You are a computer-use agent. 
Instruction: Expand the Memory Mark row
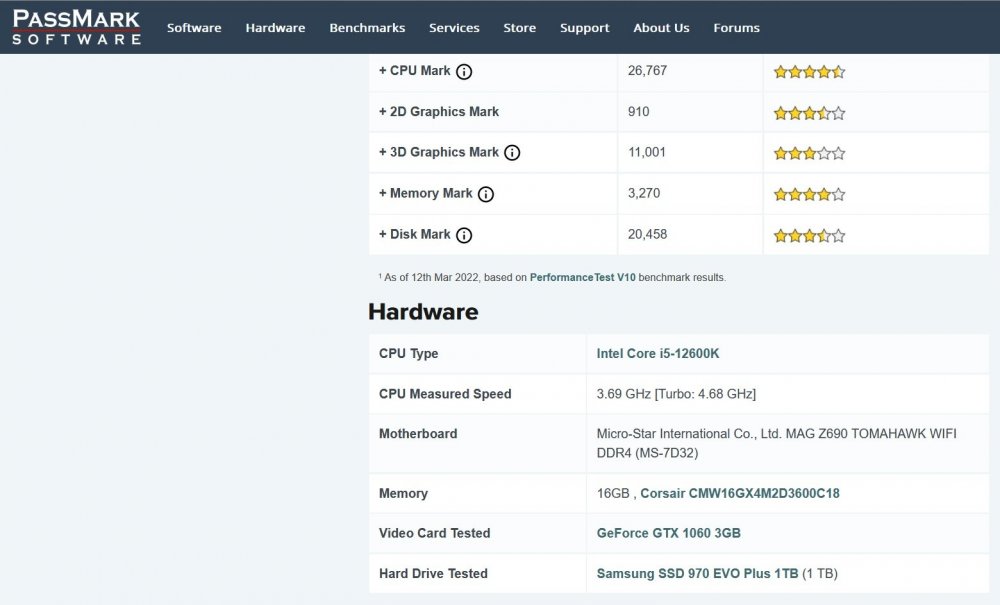[x=425, y=194]
